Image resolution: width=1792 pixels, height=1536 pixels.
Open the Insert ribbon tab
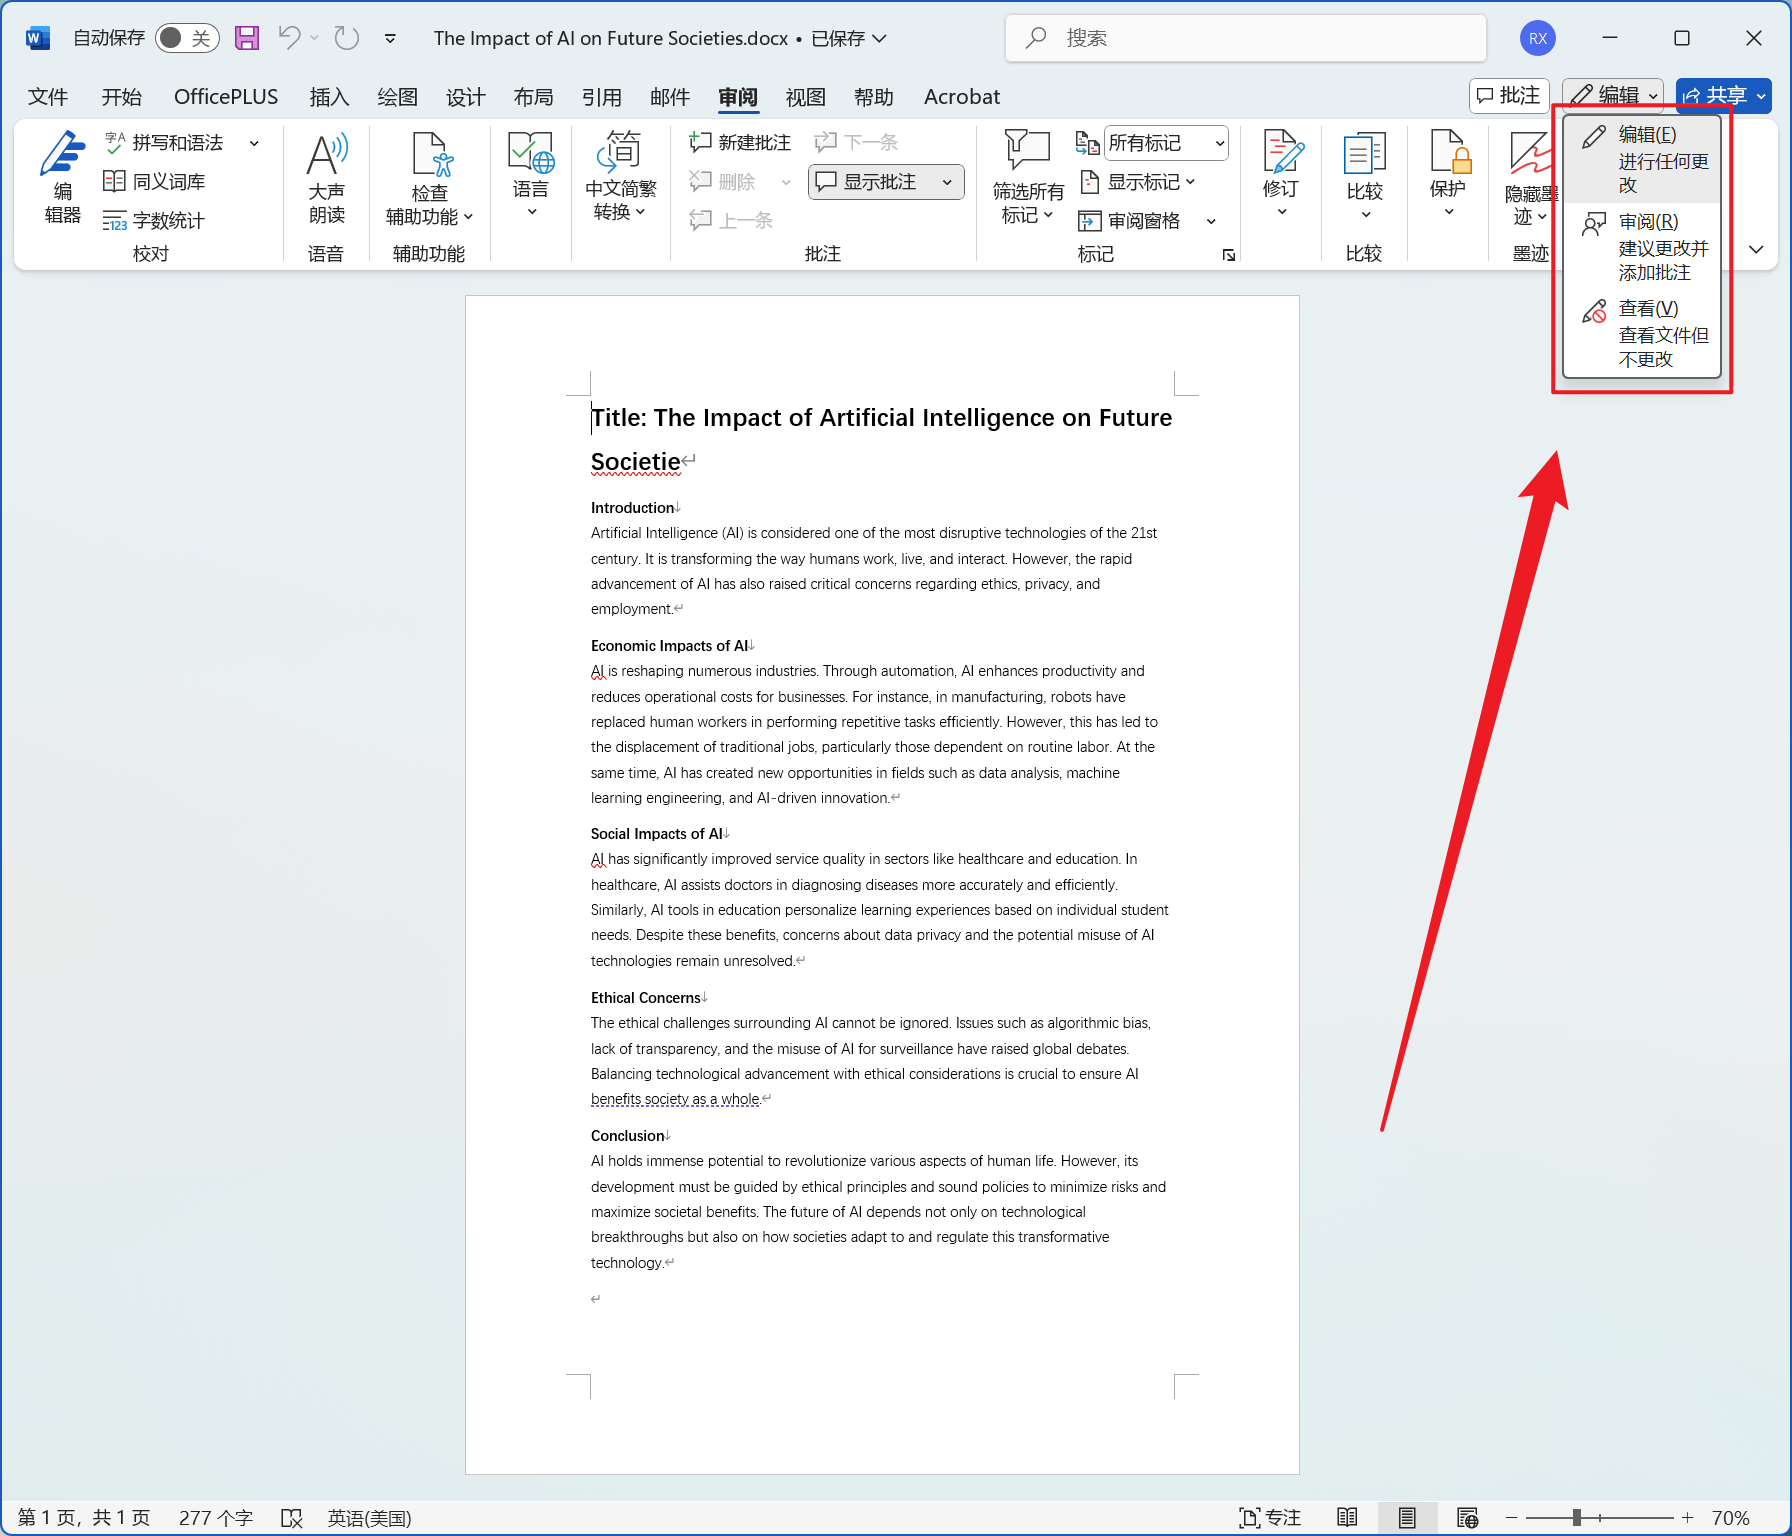tap(329, 97)
